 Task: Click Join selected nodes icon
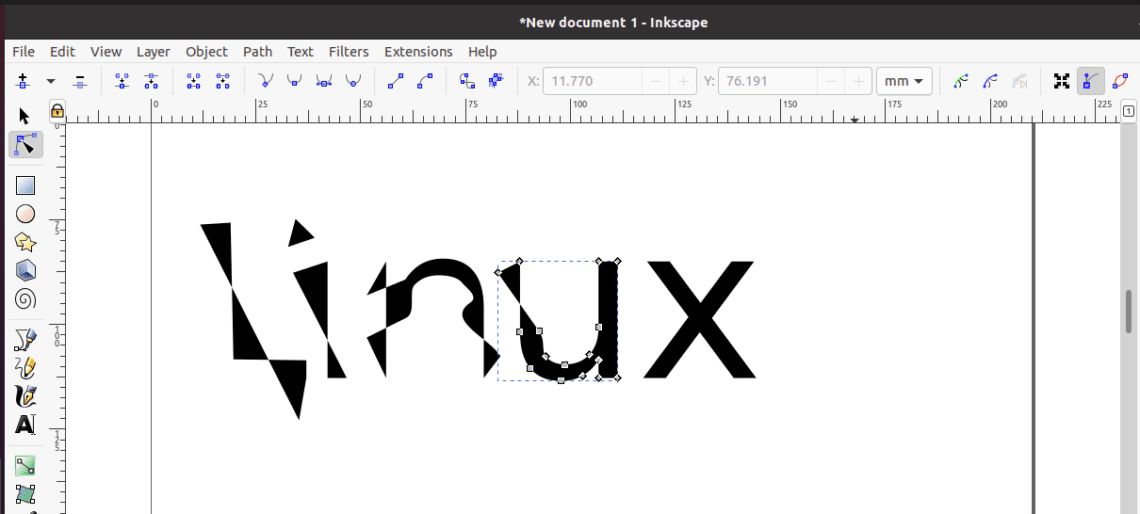tap(122, 81)
